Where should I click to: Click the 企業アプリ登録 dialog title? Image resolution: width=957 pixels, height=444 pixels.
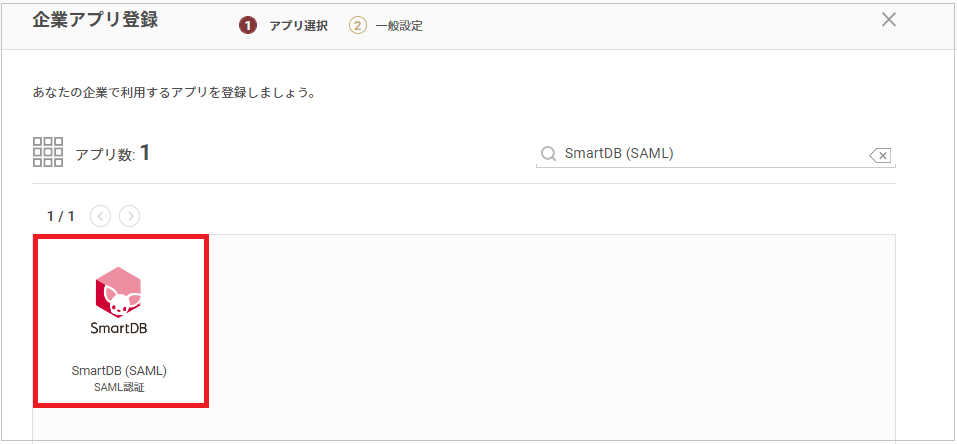[95, 20]
